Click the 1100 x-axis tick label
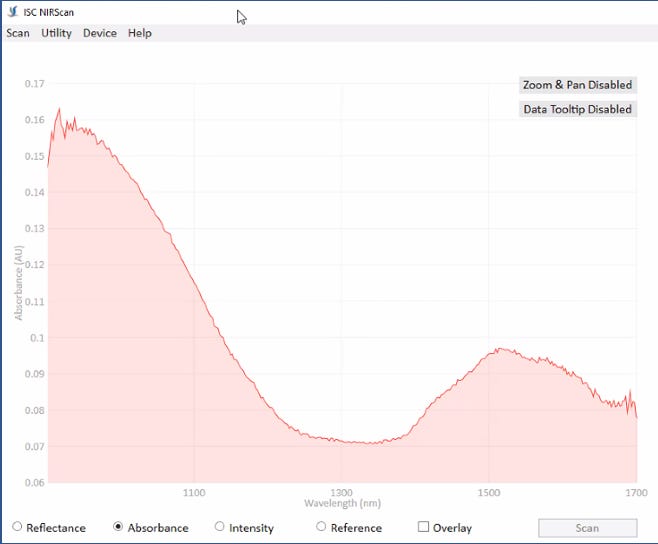Viewport: 658px width, 544px height. (x=194, y=492)
